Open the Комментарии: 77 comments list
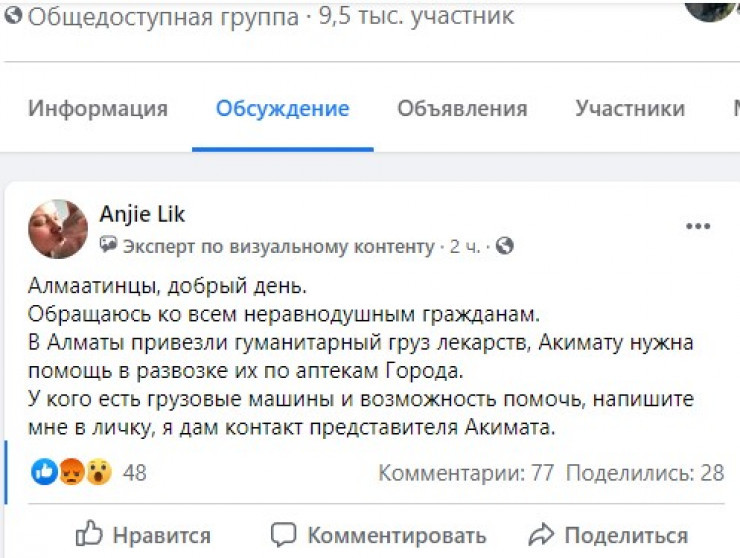The width and height of the screenshot is (740, 558). tap(466, 473)
